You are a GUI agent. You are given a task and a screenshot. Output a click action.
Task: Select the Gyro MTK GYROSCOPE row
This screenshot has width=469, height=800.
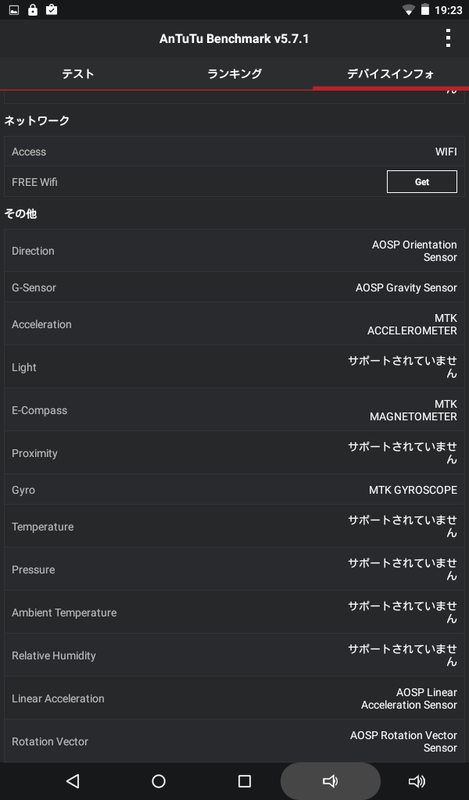234,490
